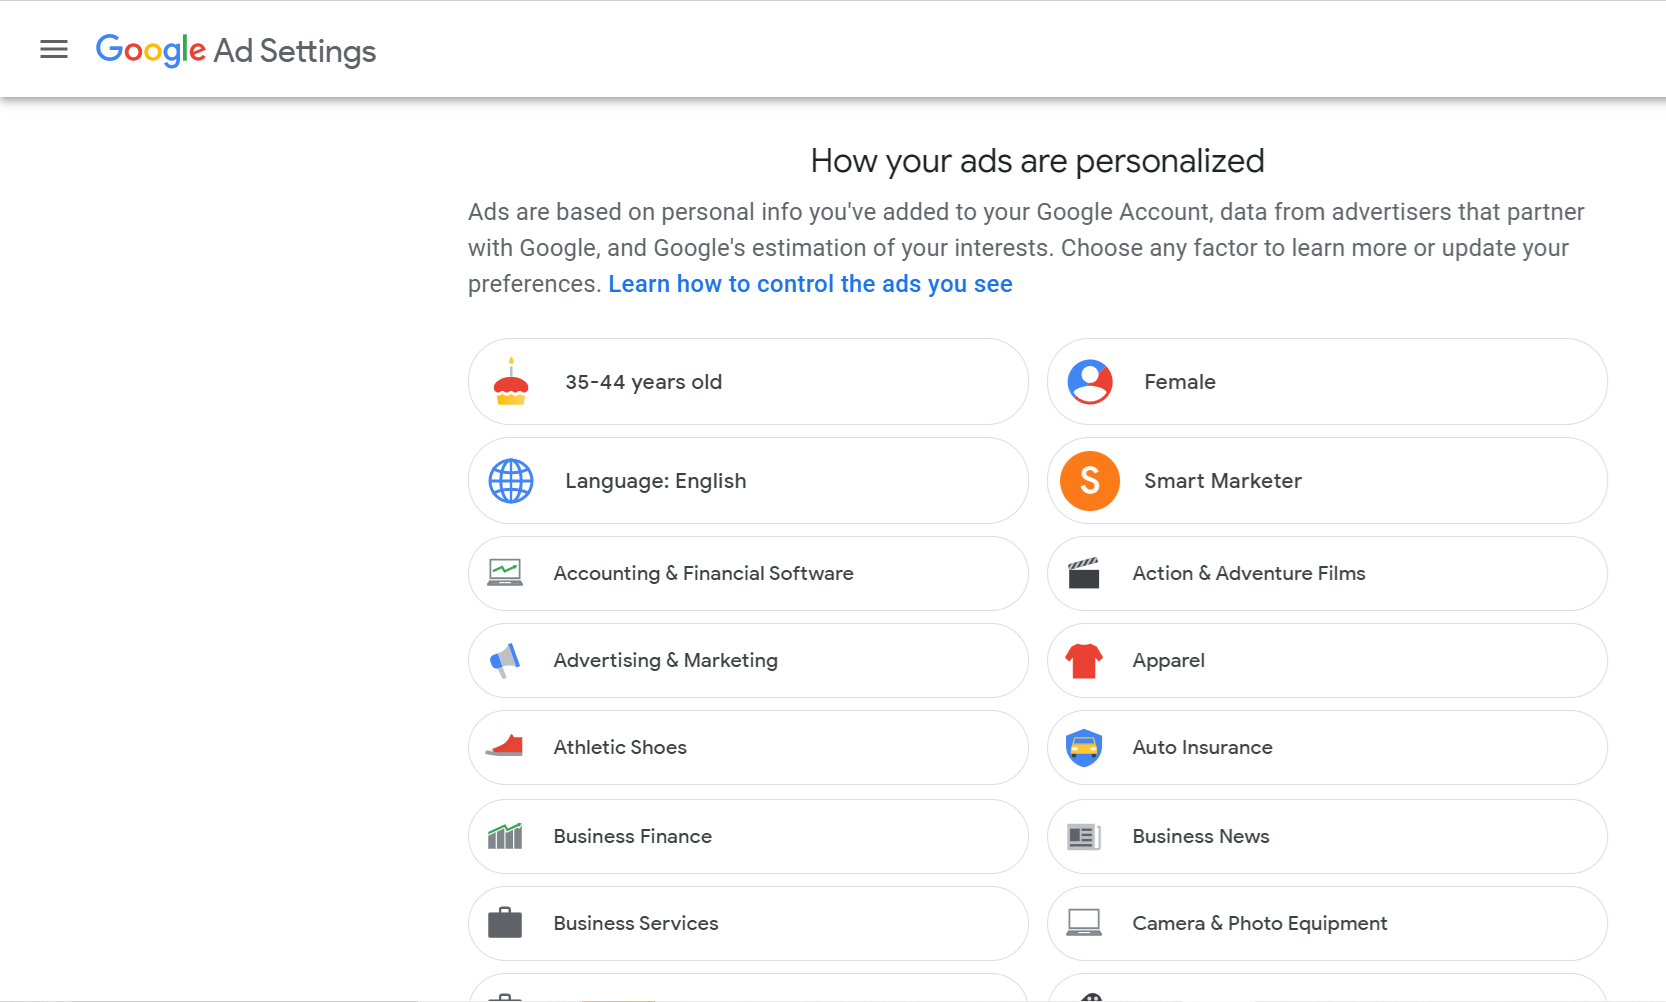Open the Camera & Photo Equipment interest

[1326, 923]
